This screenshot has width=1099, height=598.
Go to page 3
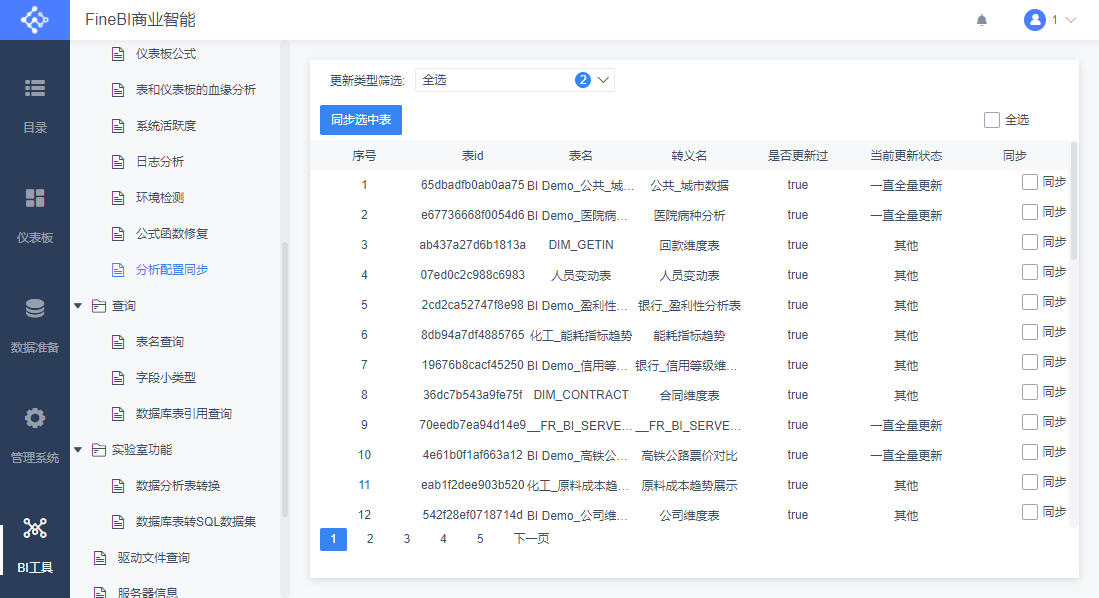click(407, 539)
